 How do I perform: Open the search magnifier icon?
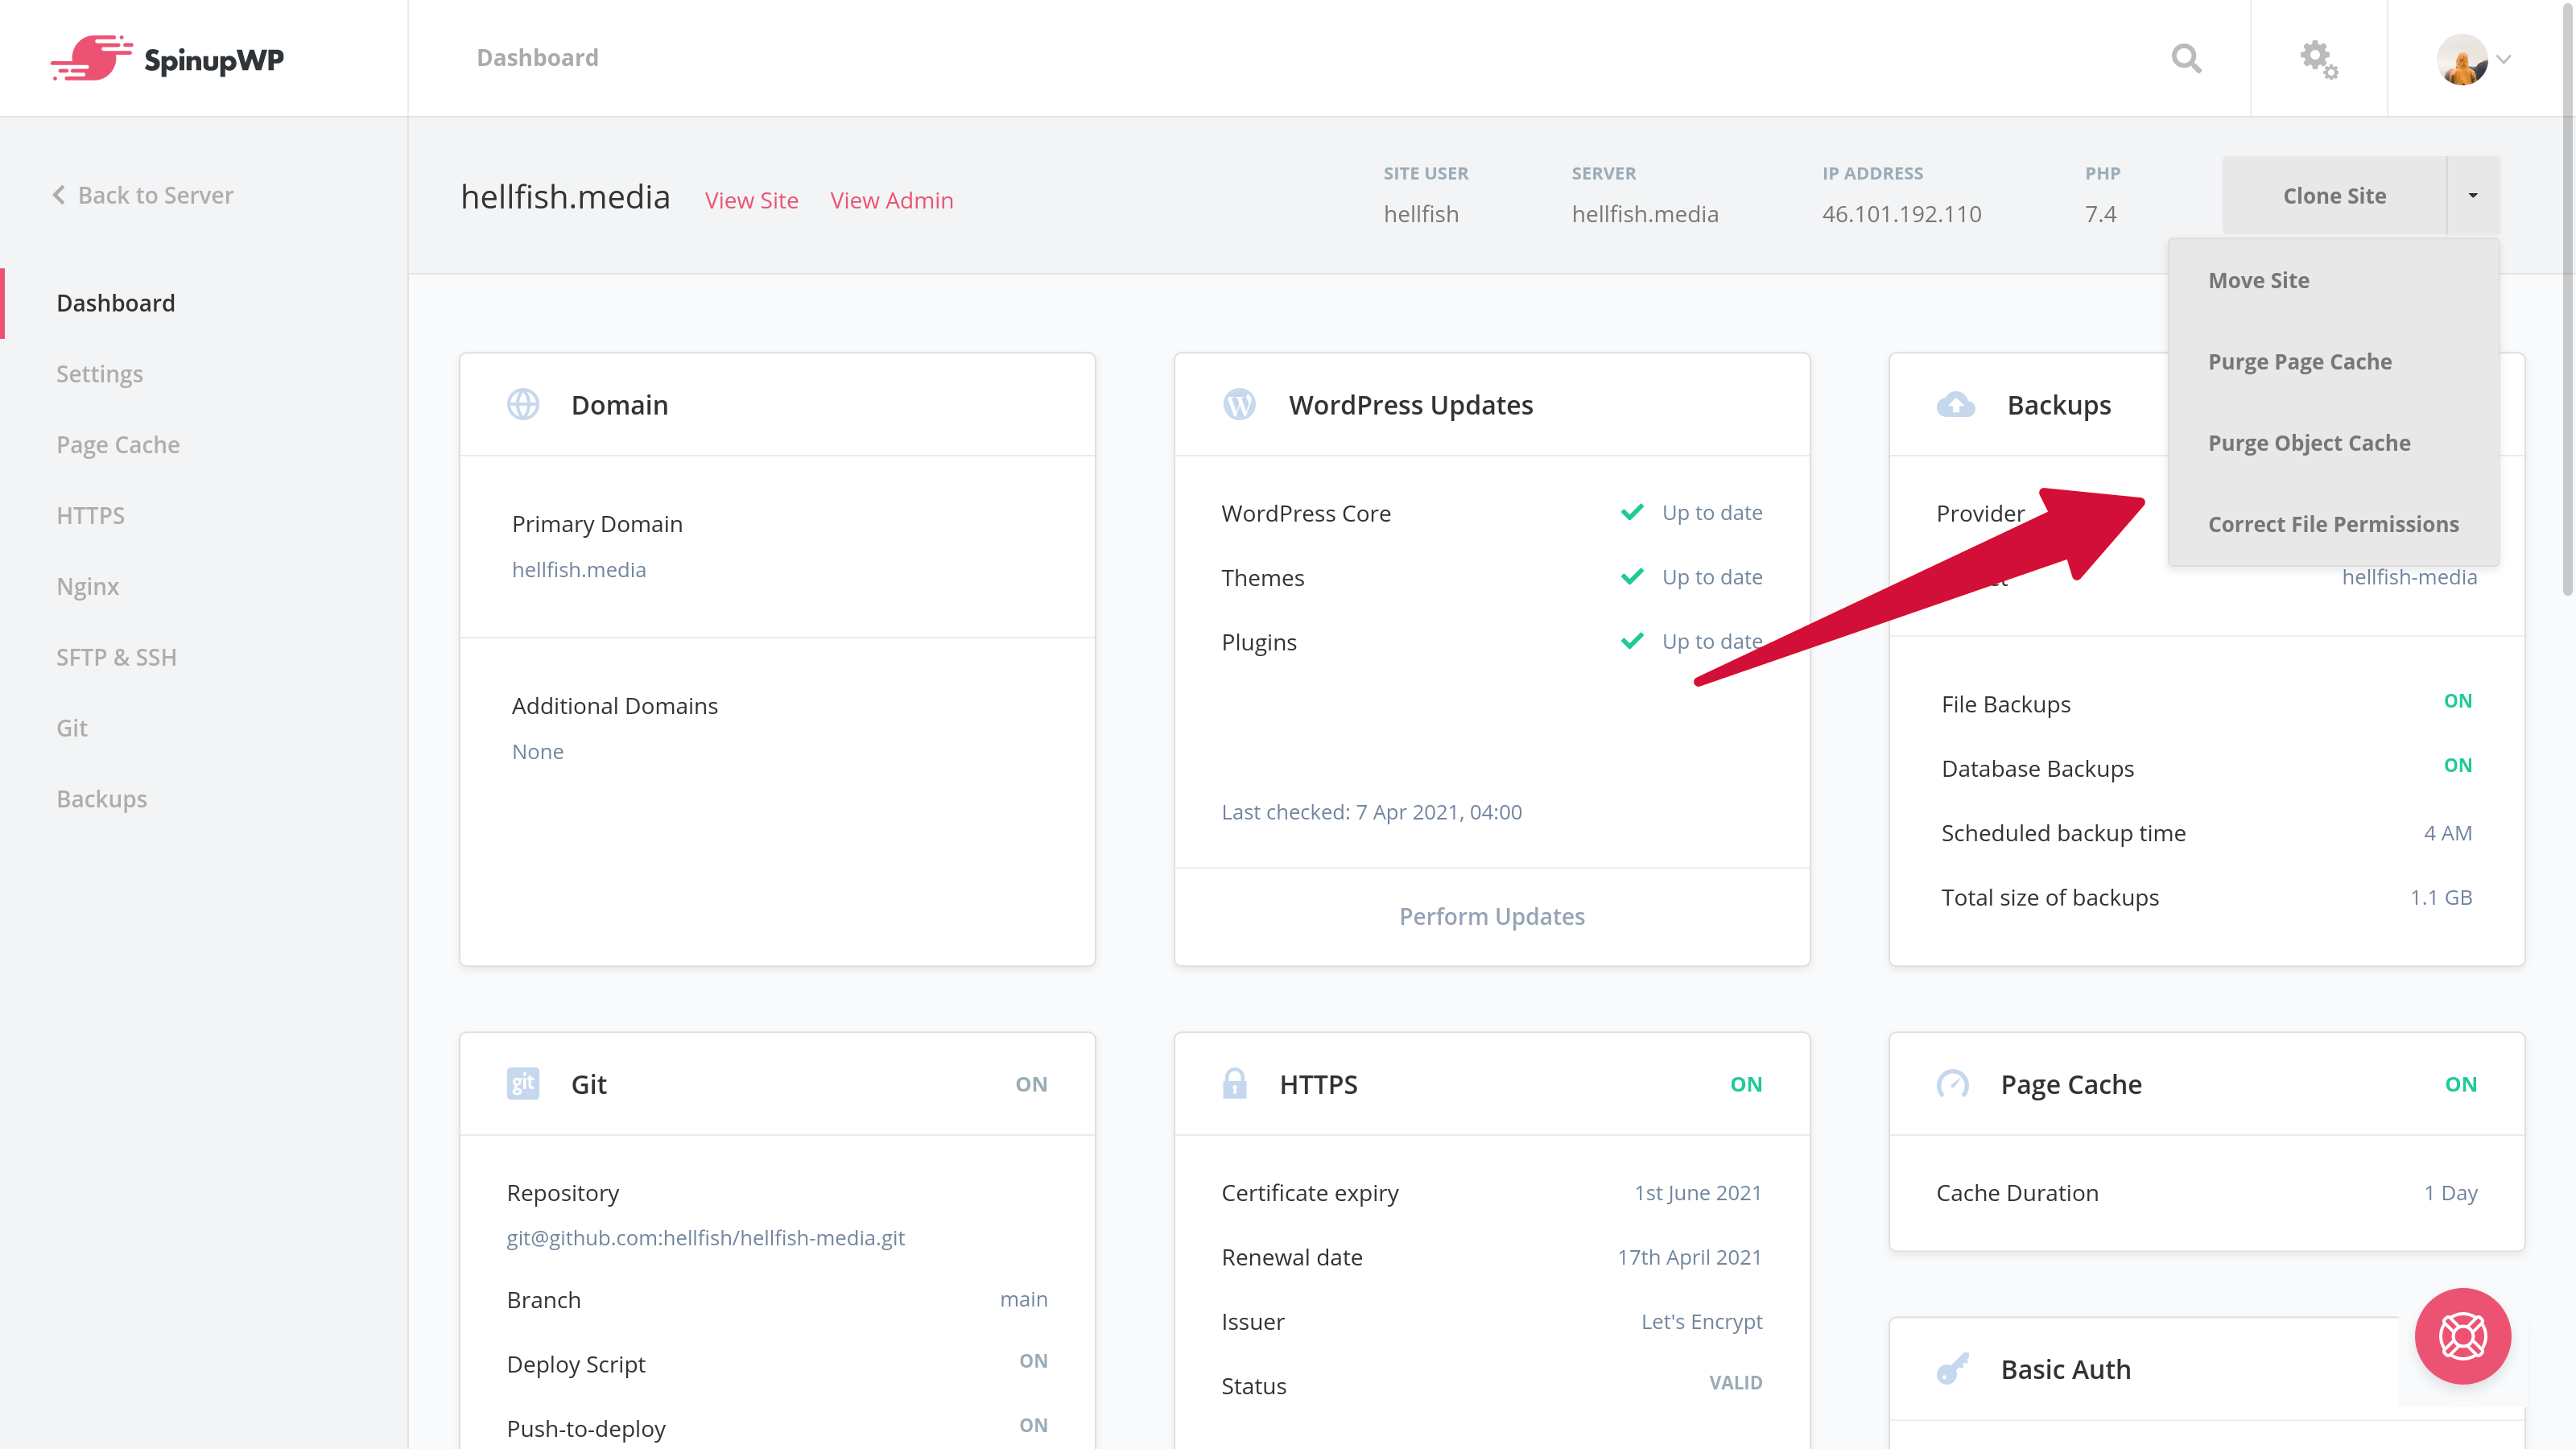(2186, 58)
